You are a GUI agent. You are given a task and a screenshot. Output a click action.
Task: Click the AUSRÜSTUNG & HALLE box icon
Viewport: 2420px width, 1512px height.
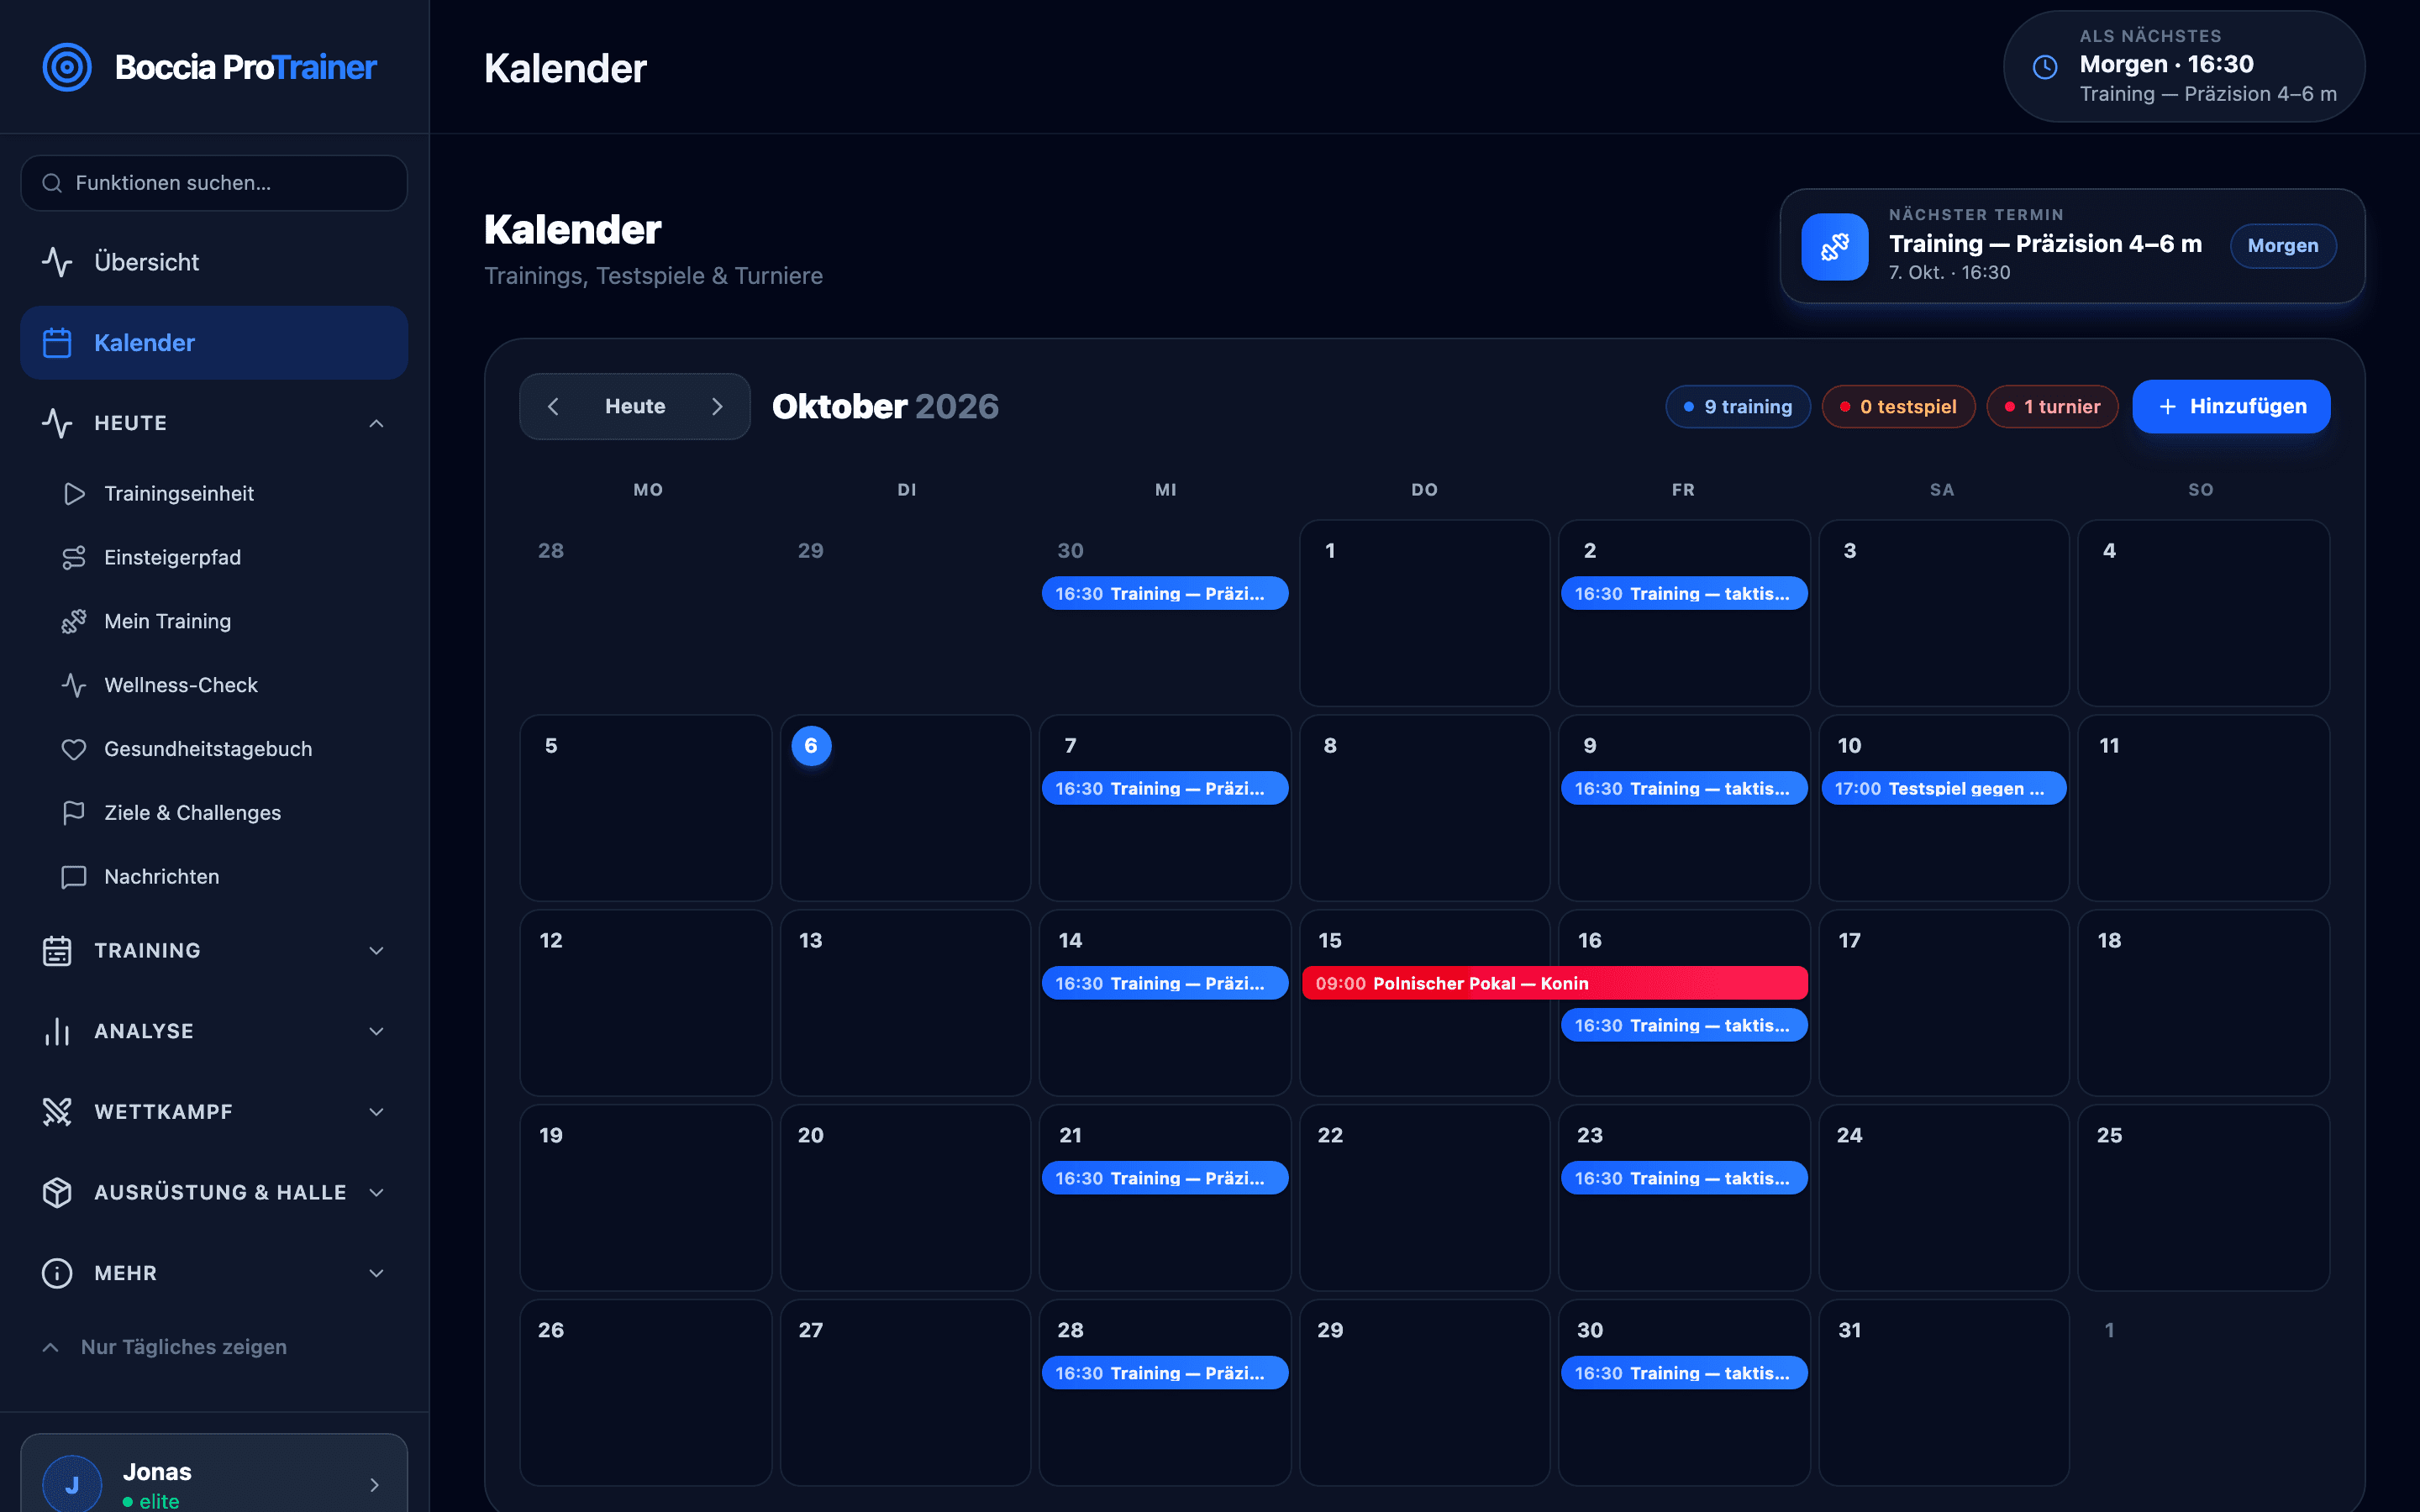(57, 1193)
